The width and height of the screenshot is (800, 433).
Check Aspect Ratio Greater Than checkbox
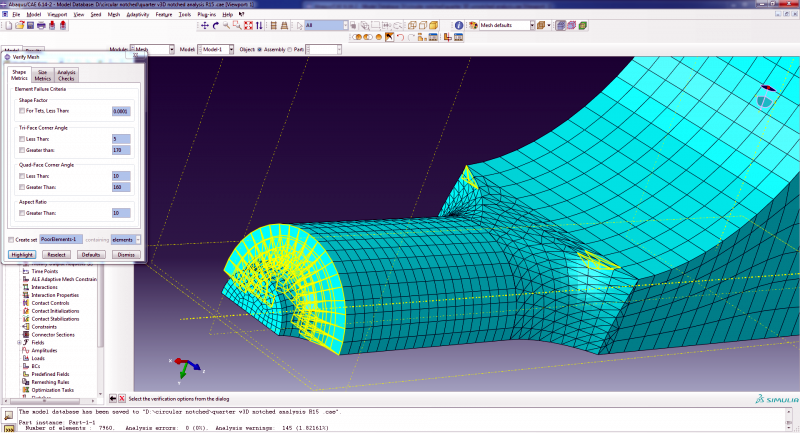[22, 213]
